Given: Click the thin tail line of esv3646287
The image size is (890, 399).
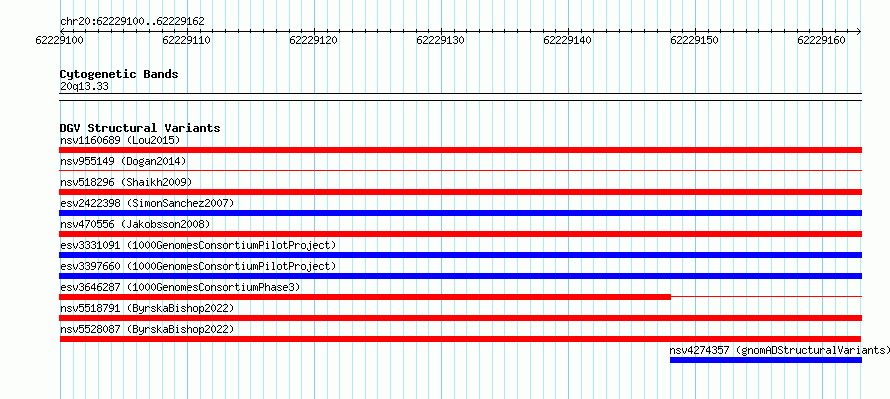Looking at the screenshot, I should tap(766, 296).
